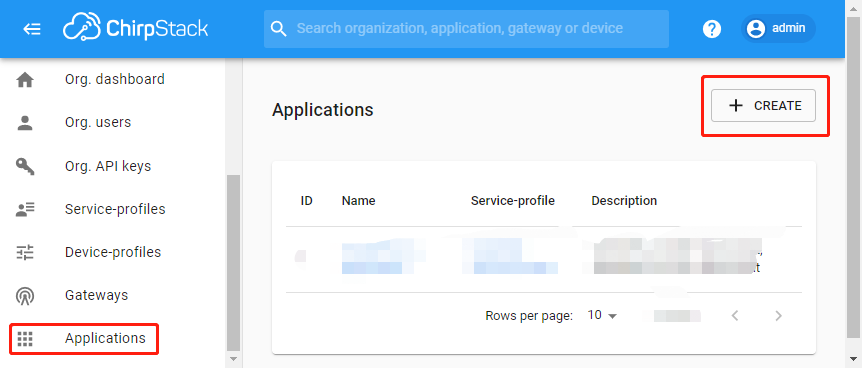Viewport: 862px width, 368px height.
Task: Go to previous table page
Action: click(x=735, y=316)
